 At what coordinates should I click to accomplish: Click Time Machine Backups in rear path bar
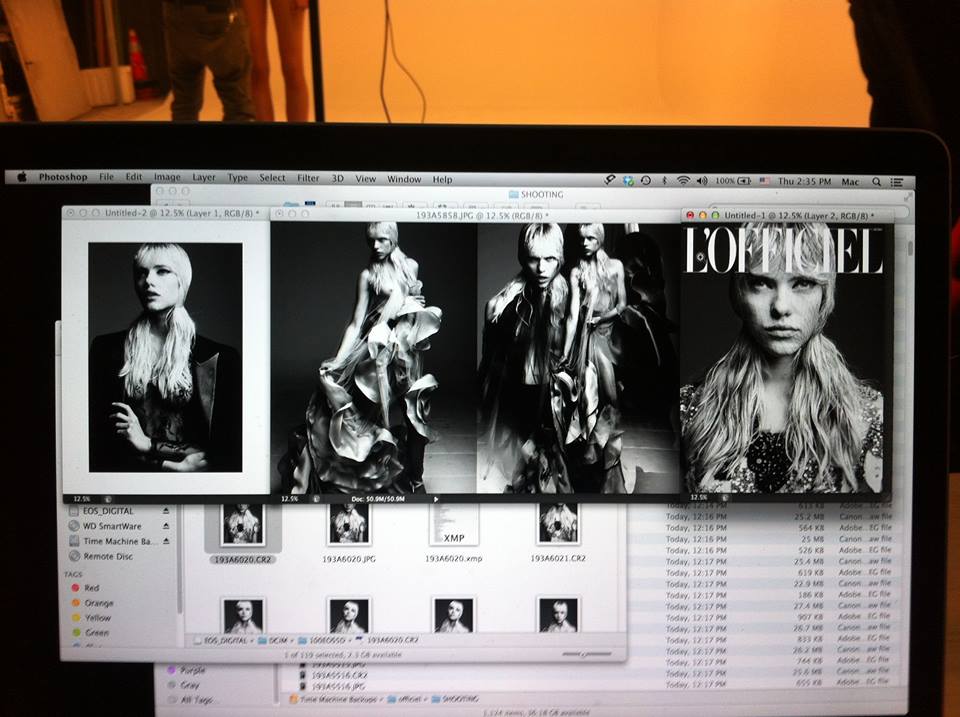click(335, 699)
